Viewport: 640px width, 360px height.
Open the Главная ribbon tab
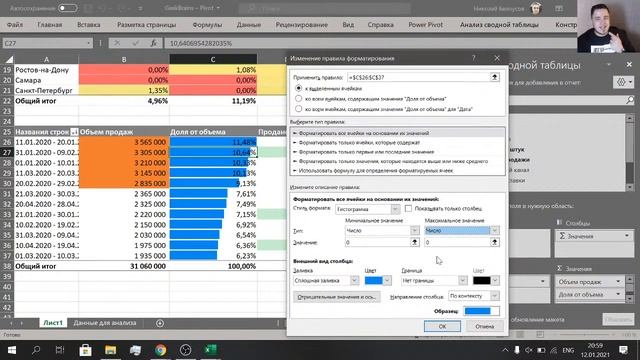[x=50, y=25]
